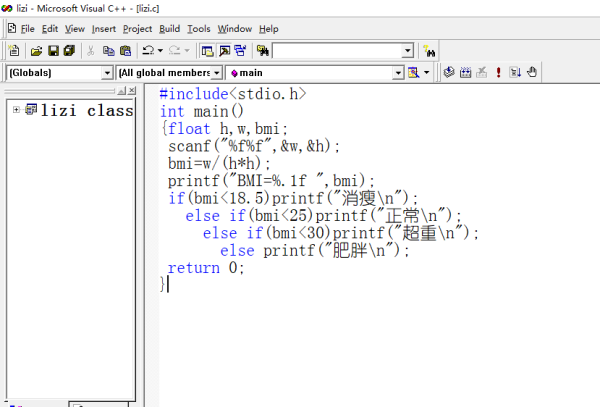Click the New Text File icon

[x=14, y=50]
